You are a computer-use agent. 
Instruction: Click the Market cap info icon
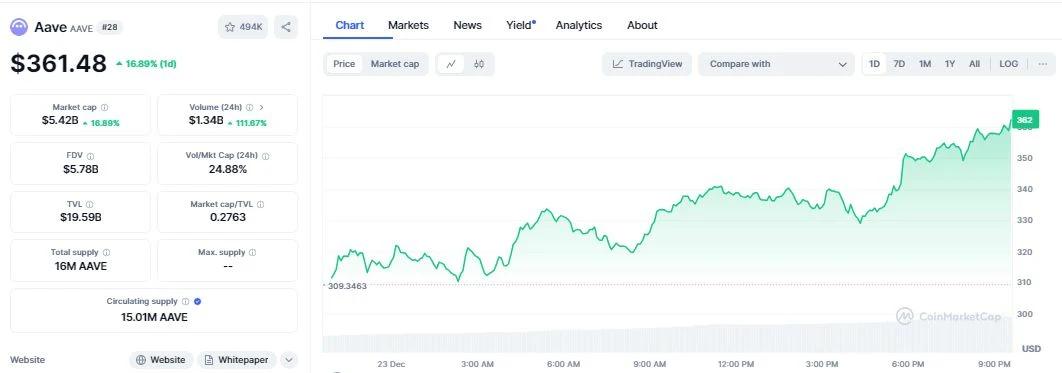(104, 108)
